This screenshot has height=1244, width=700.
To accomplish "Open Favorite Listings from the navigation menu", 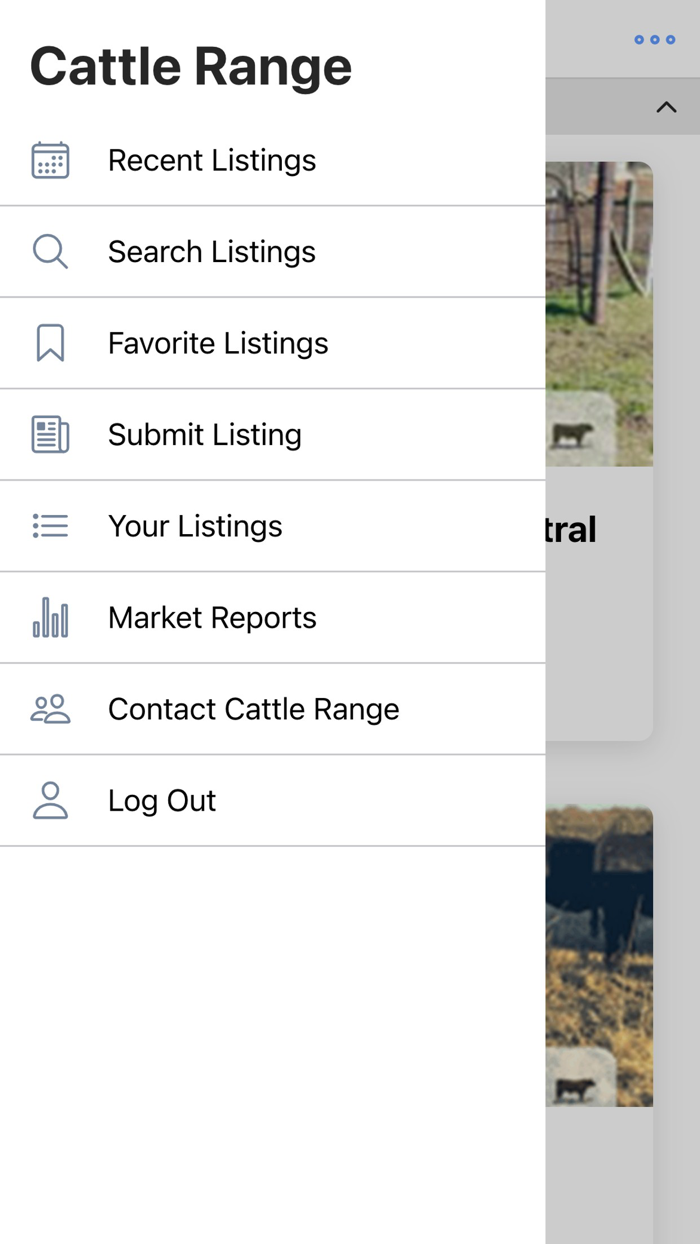I will (x=218, y=343).
